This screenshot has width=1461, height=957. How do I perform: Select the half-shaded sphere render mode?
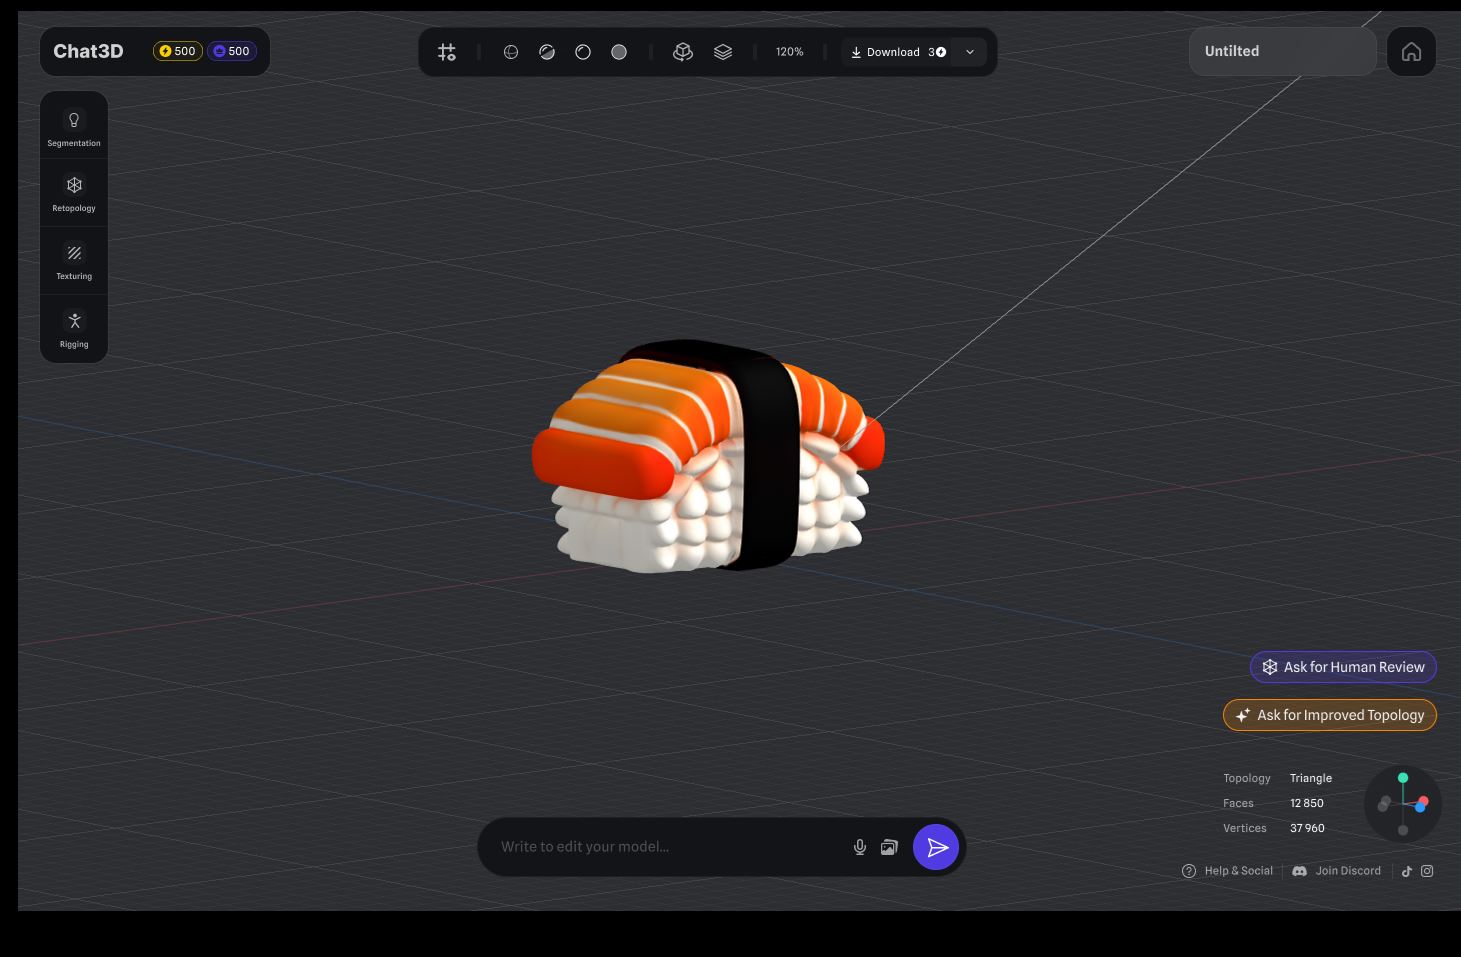click(x=547, y=52)
